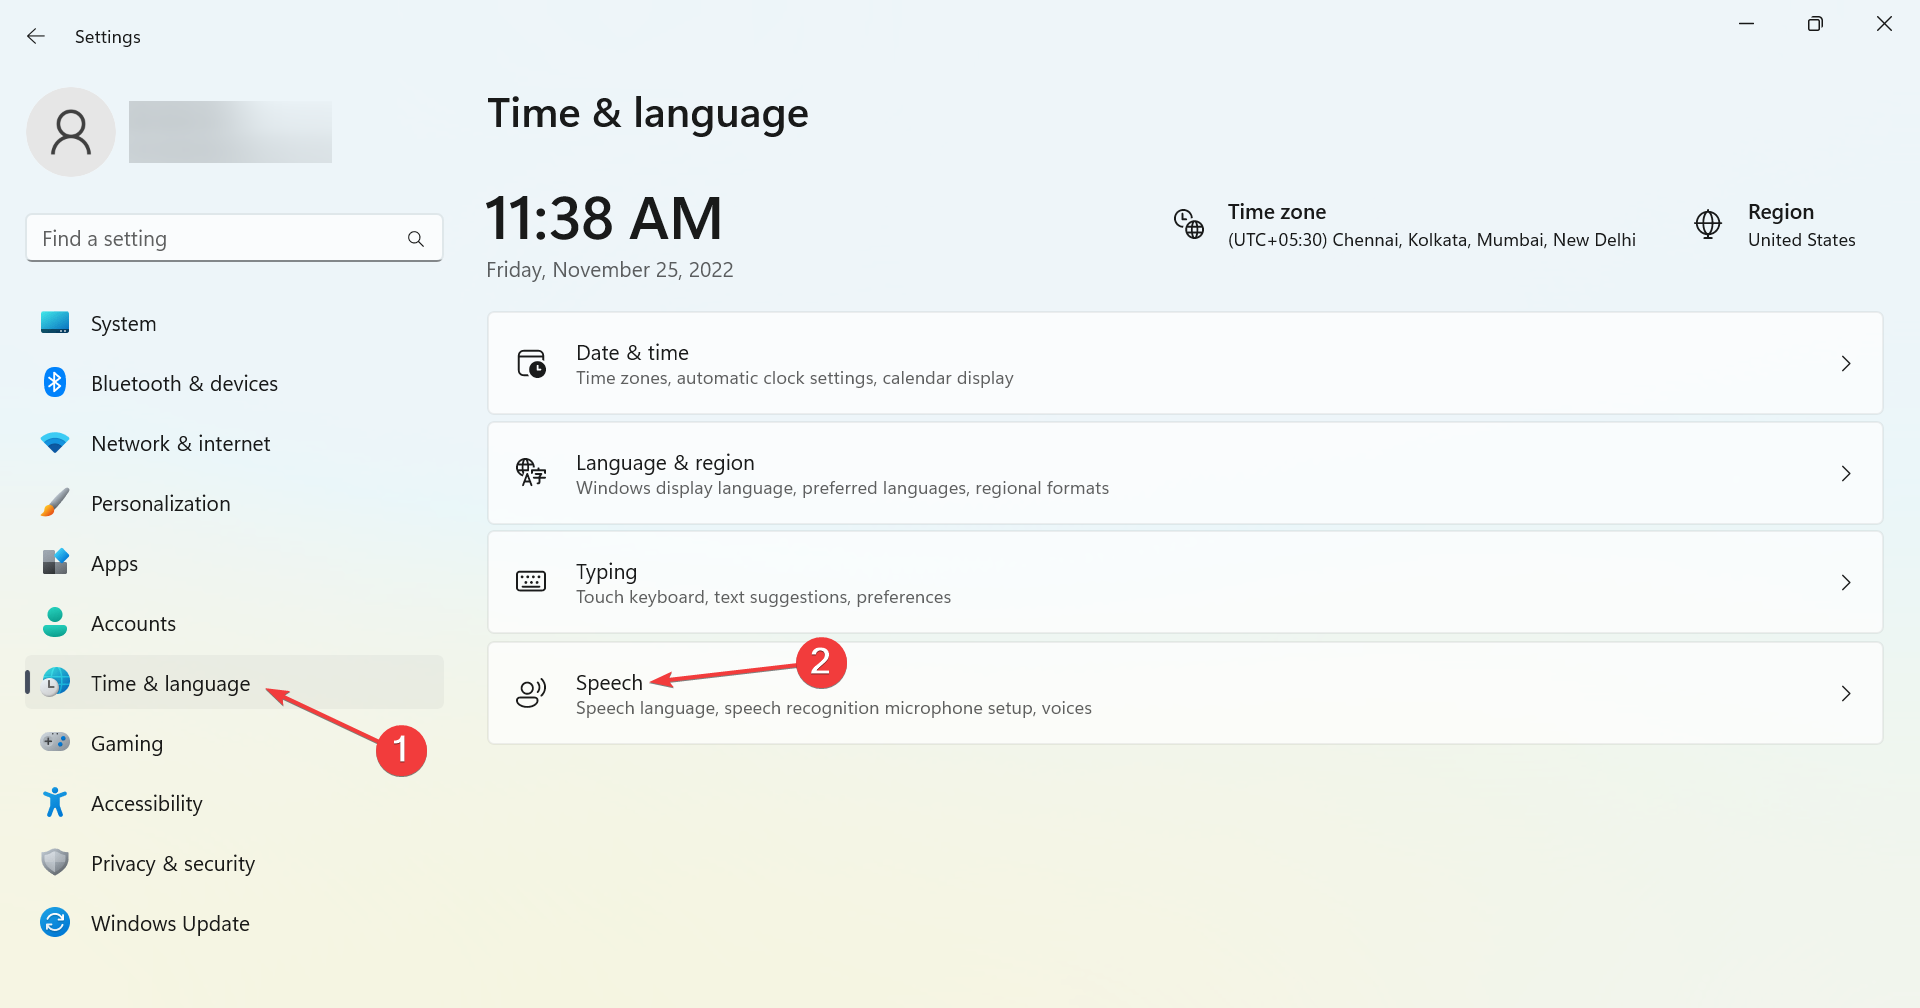The height and width of the screenshot is (1008, 1920).
Task: Open the Time zone setting
Action: tap(1404, 225)
